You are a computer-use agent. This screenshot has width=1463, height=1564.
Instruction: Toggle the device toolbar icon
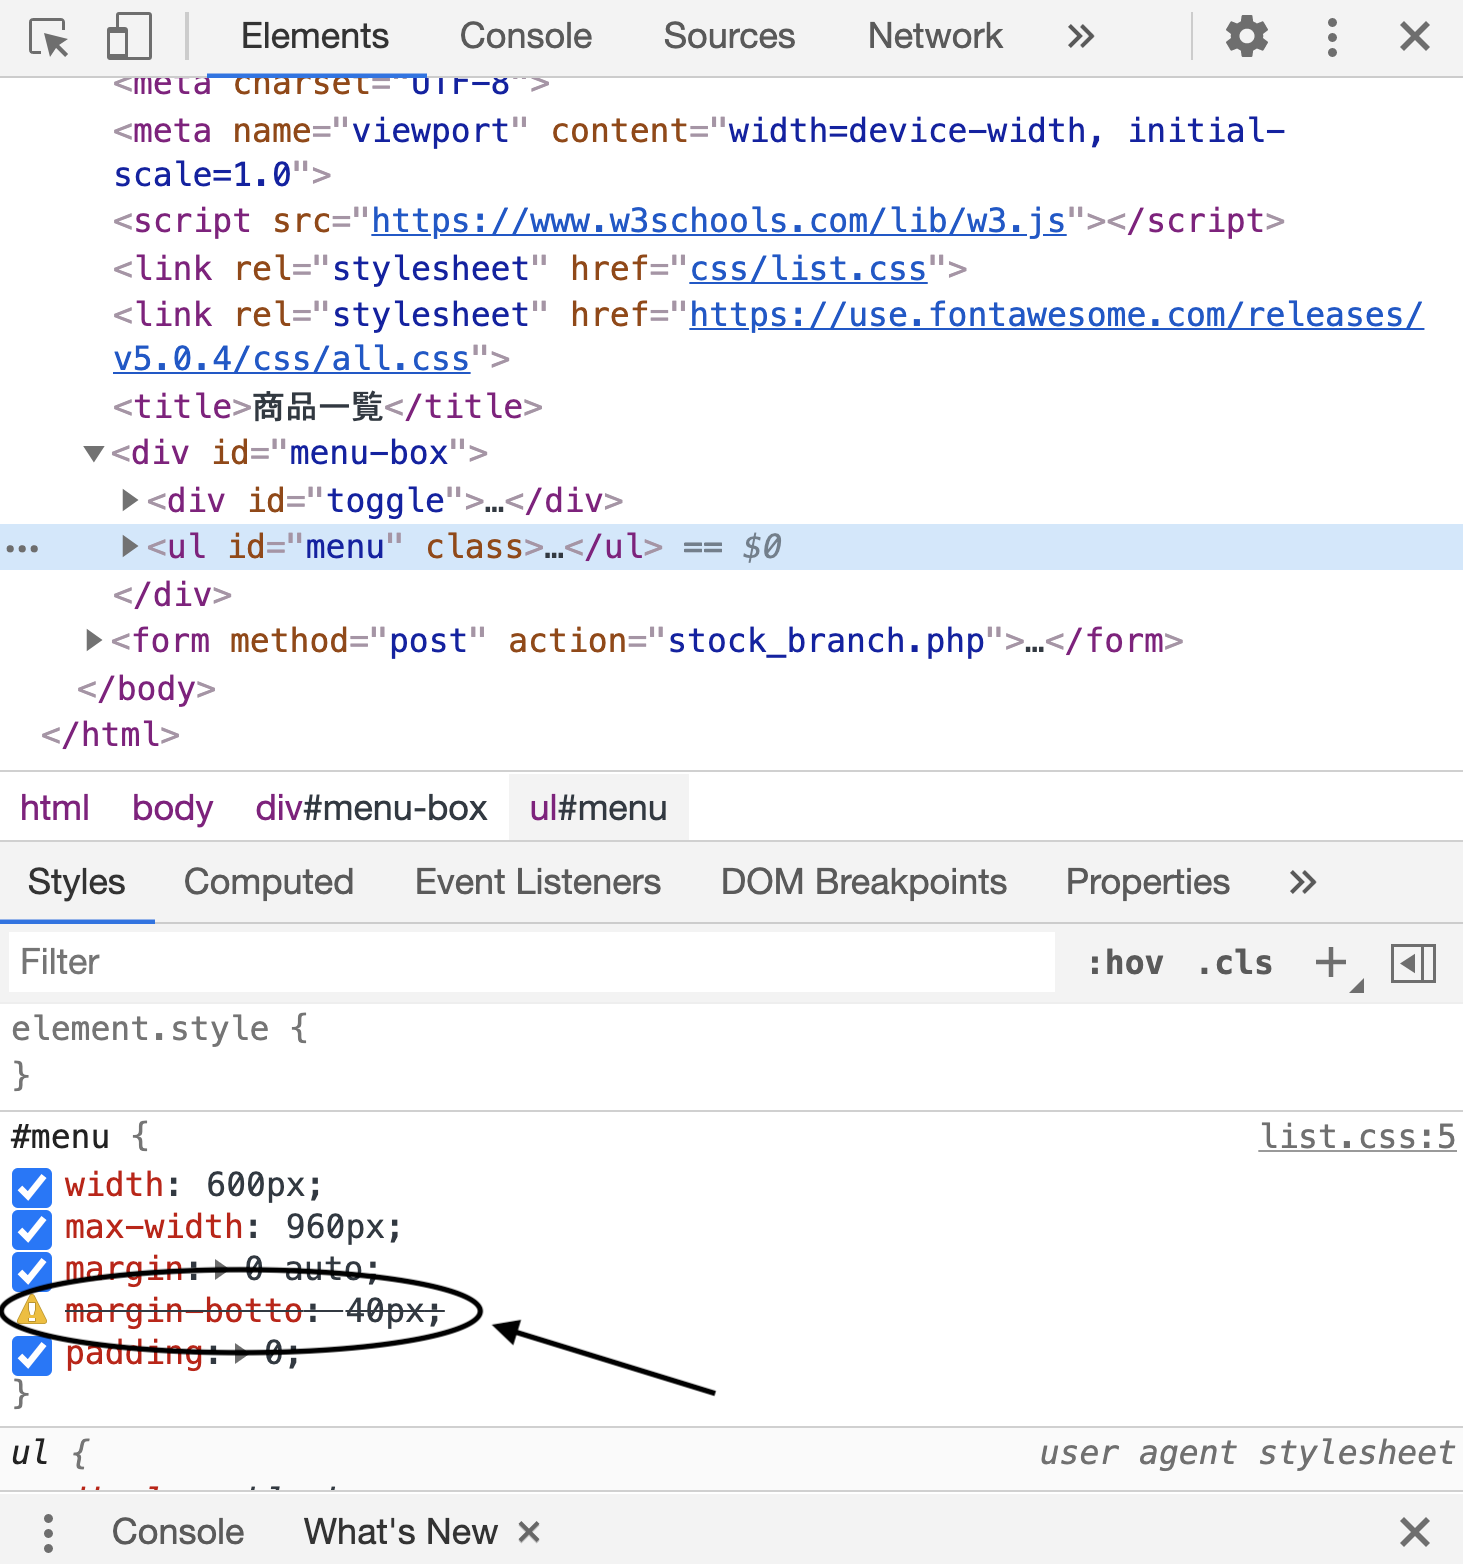129,37
